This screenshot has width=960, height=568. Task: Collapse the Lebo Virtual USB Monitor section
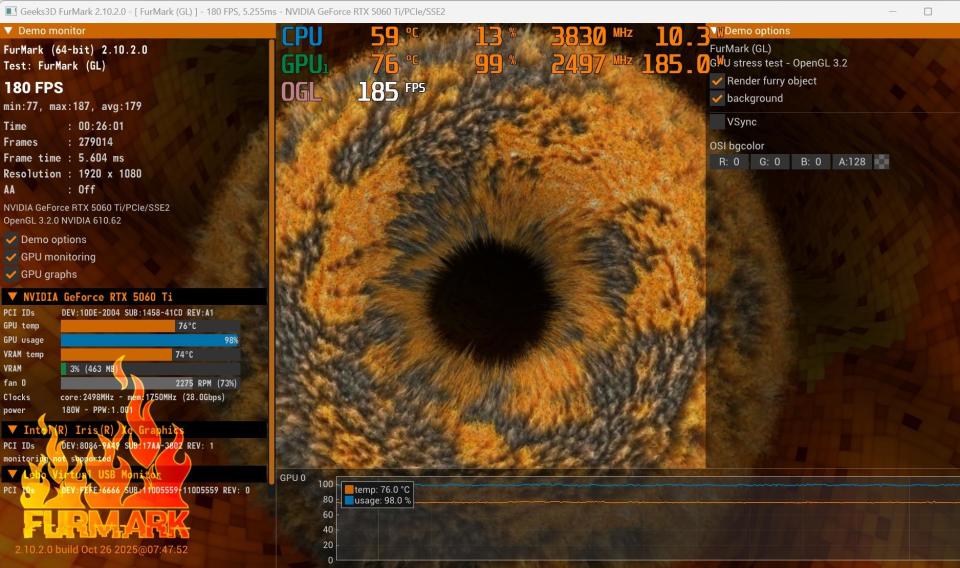click(x=12, y=474)
